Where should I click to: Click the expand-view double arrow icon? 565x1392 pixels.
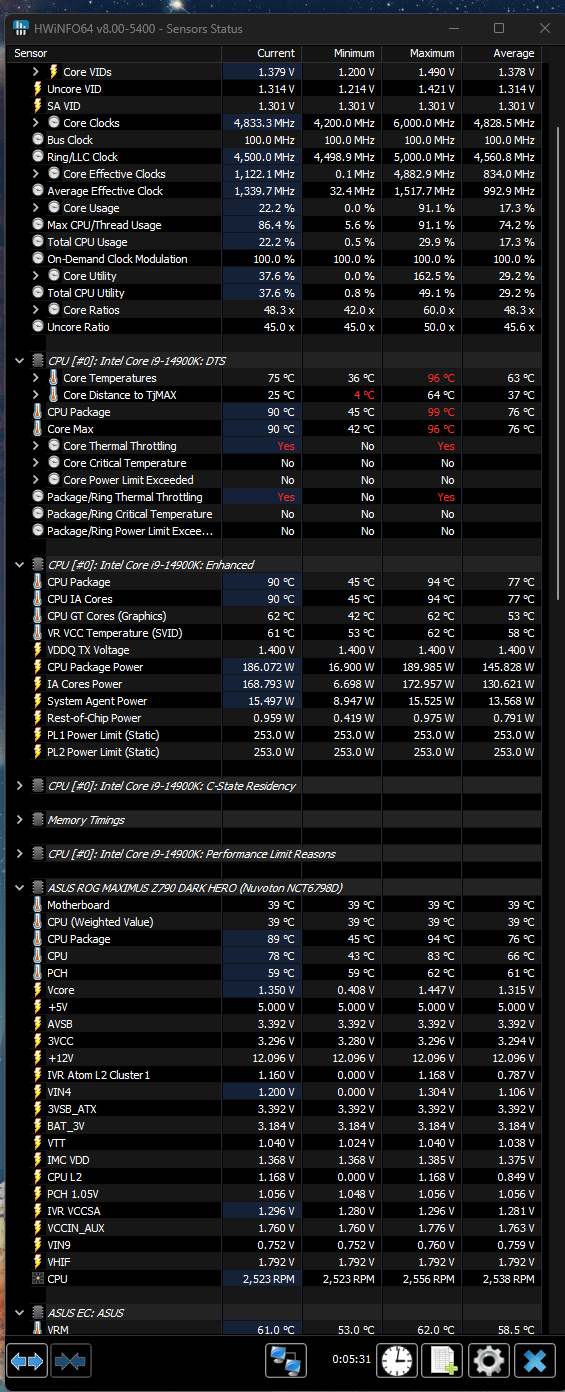click(27, 1361)
